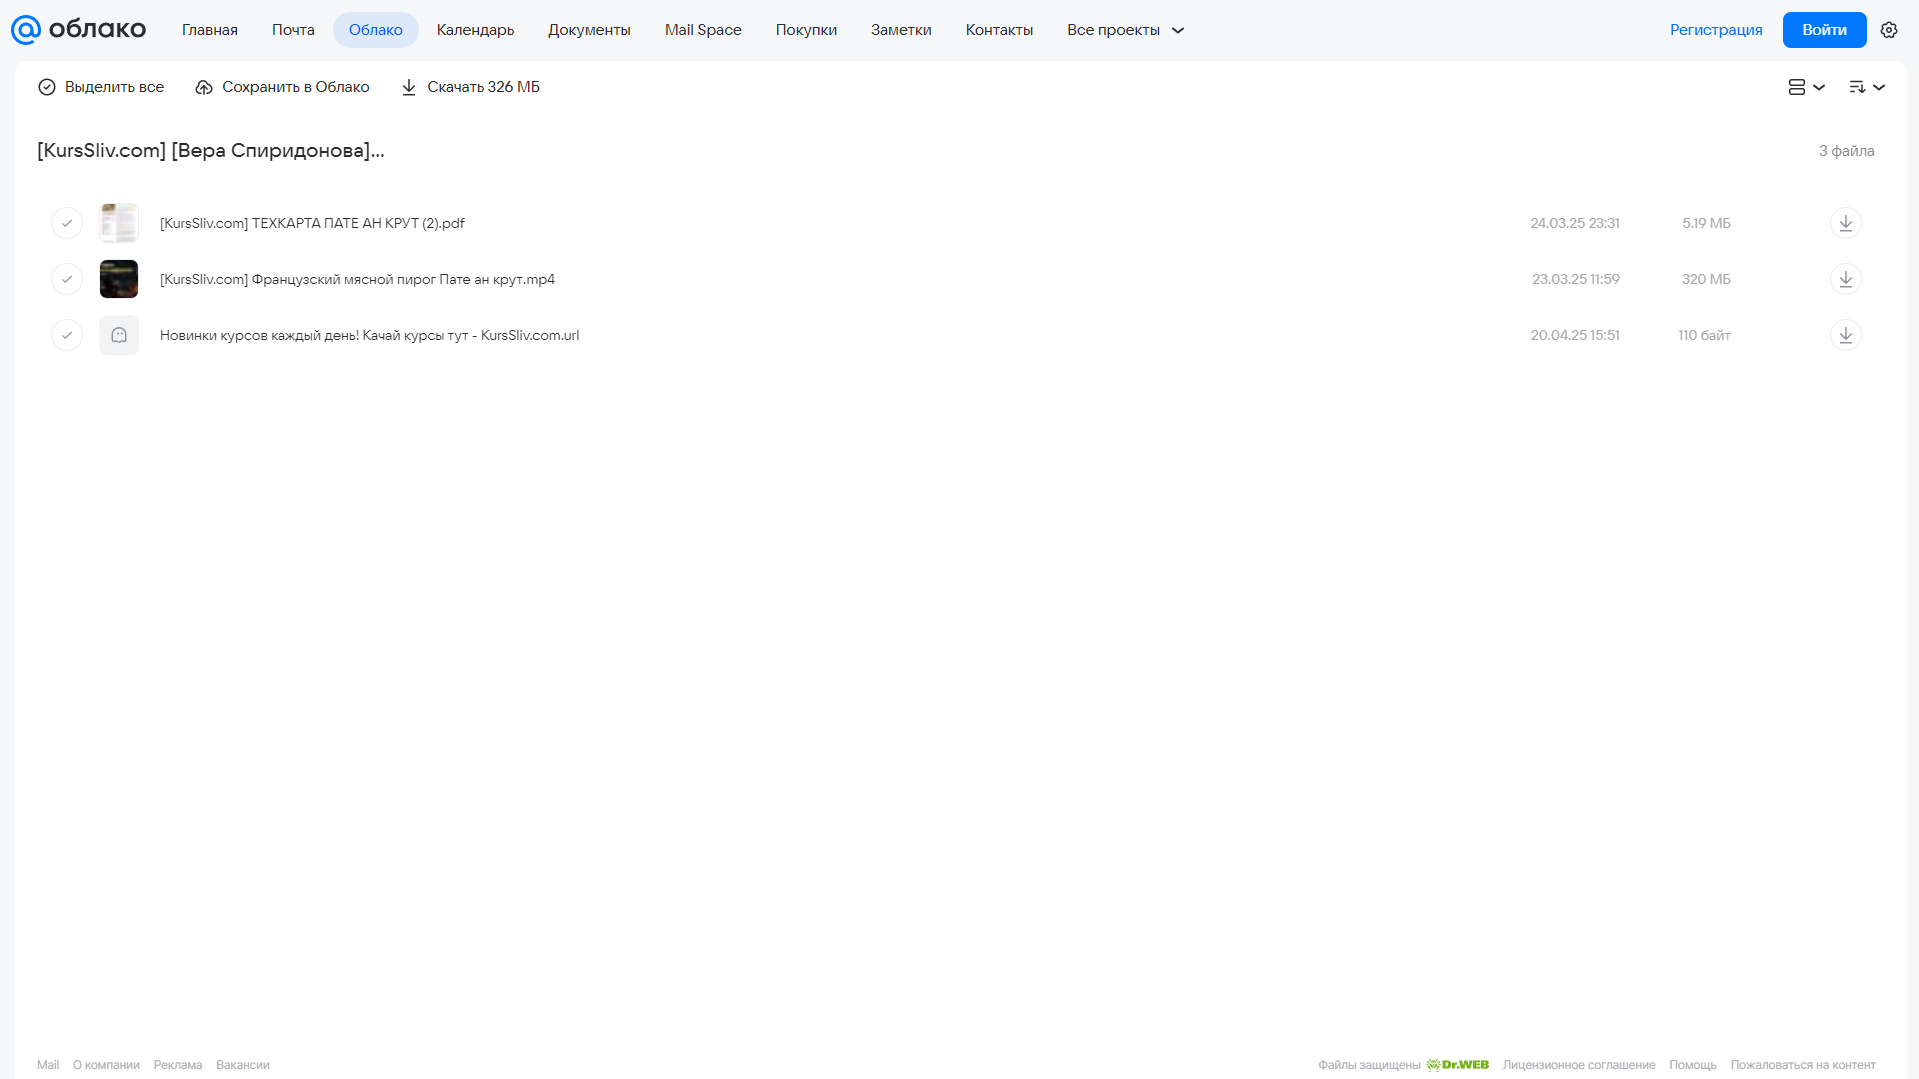Download the Французский мясной пирог mp4 file
Screen dimensions: 1919x1079
coord(1845,279)
